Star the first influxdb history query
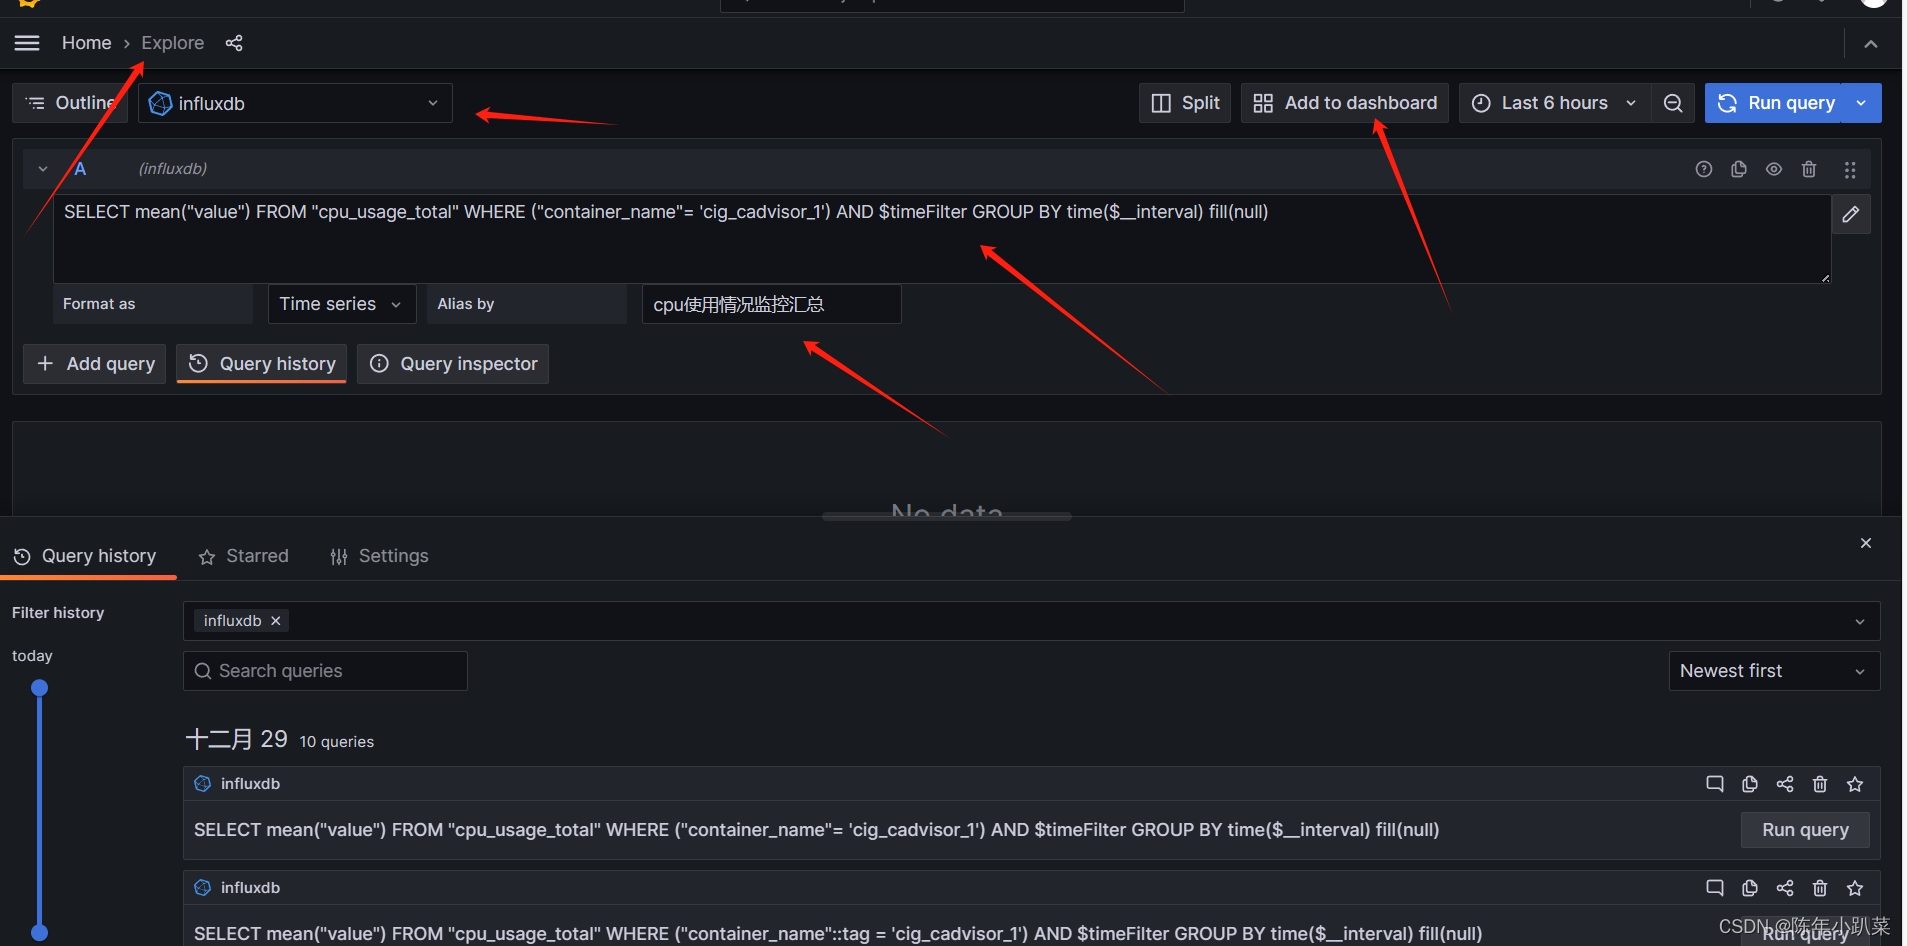The width and height of the screenshot is (1907, 946). 1855,784
